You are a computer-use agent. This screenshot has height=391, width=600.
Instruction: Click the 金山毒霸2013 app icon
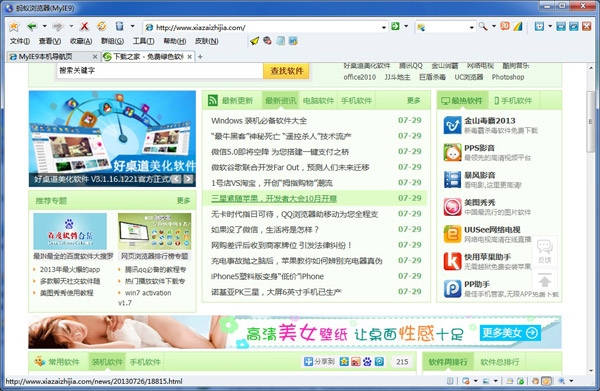(452, 125)
